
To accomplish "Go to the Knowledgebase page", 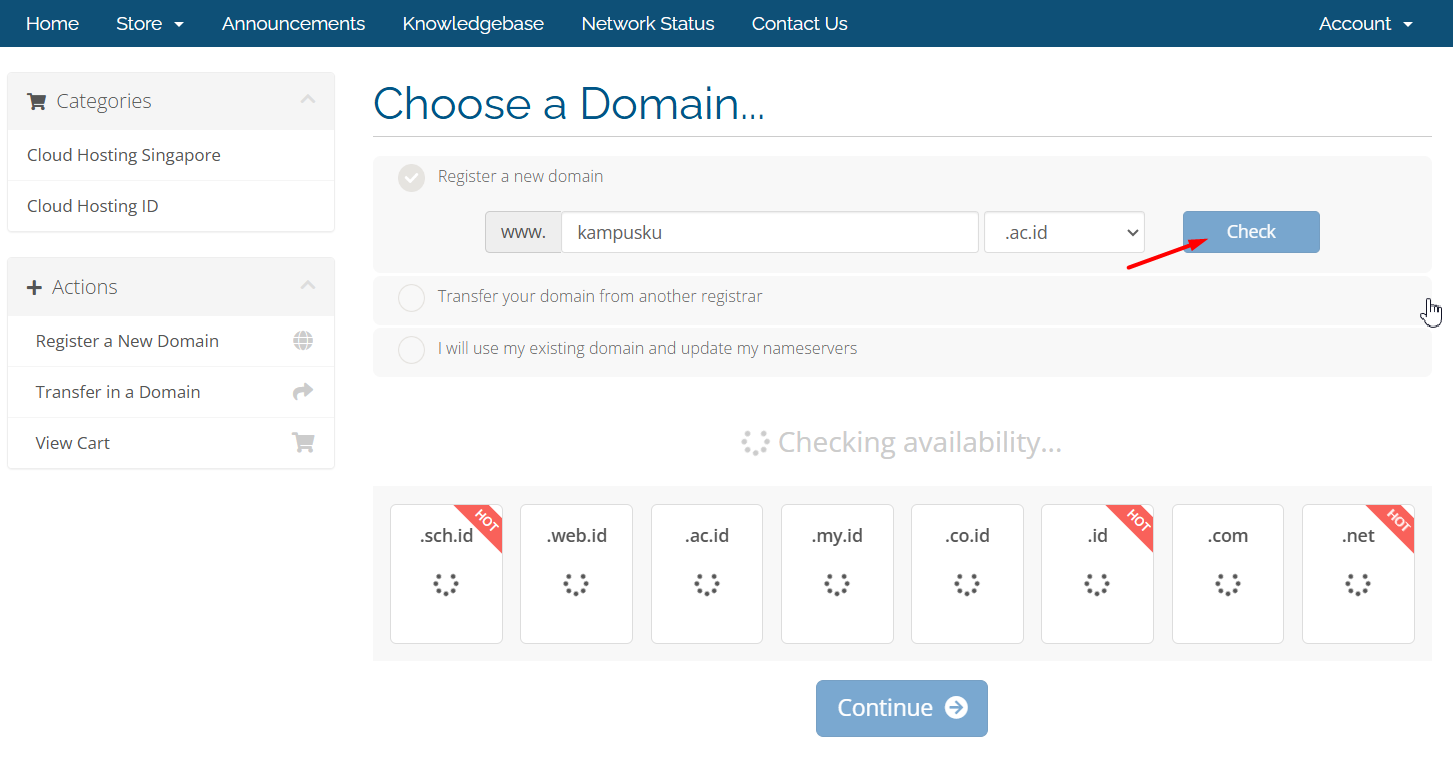I will tap(473, 24).
